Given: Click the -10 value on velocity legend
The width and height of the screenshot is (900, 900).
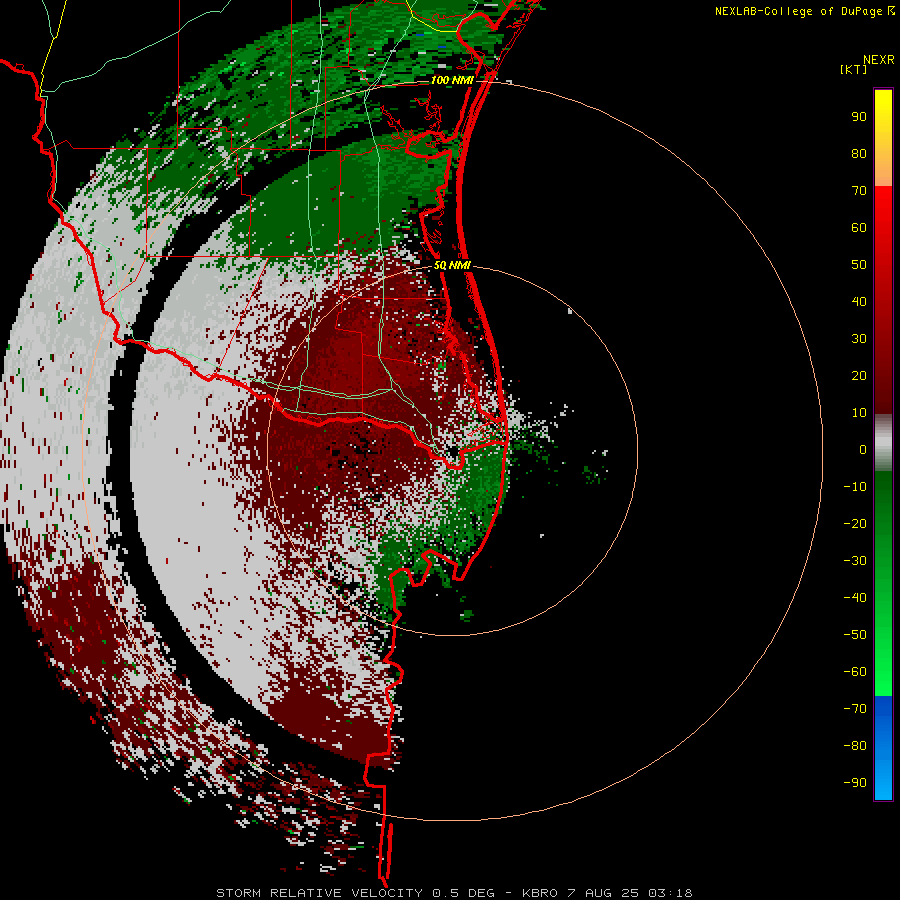Looking at the screenshot, I should (855, 487).
